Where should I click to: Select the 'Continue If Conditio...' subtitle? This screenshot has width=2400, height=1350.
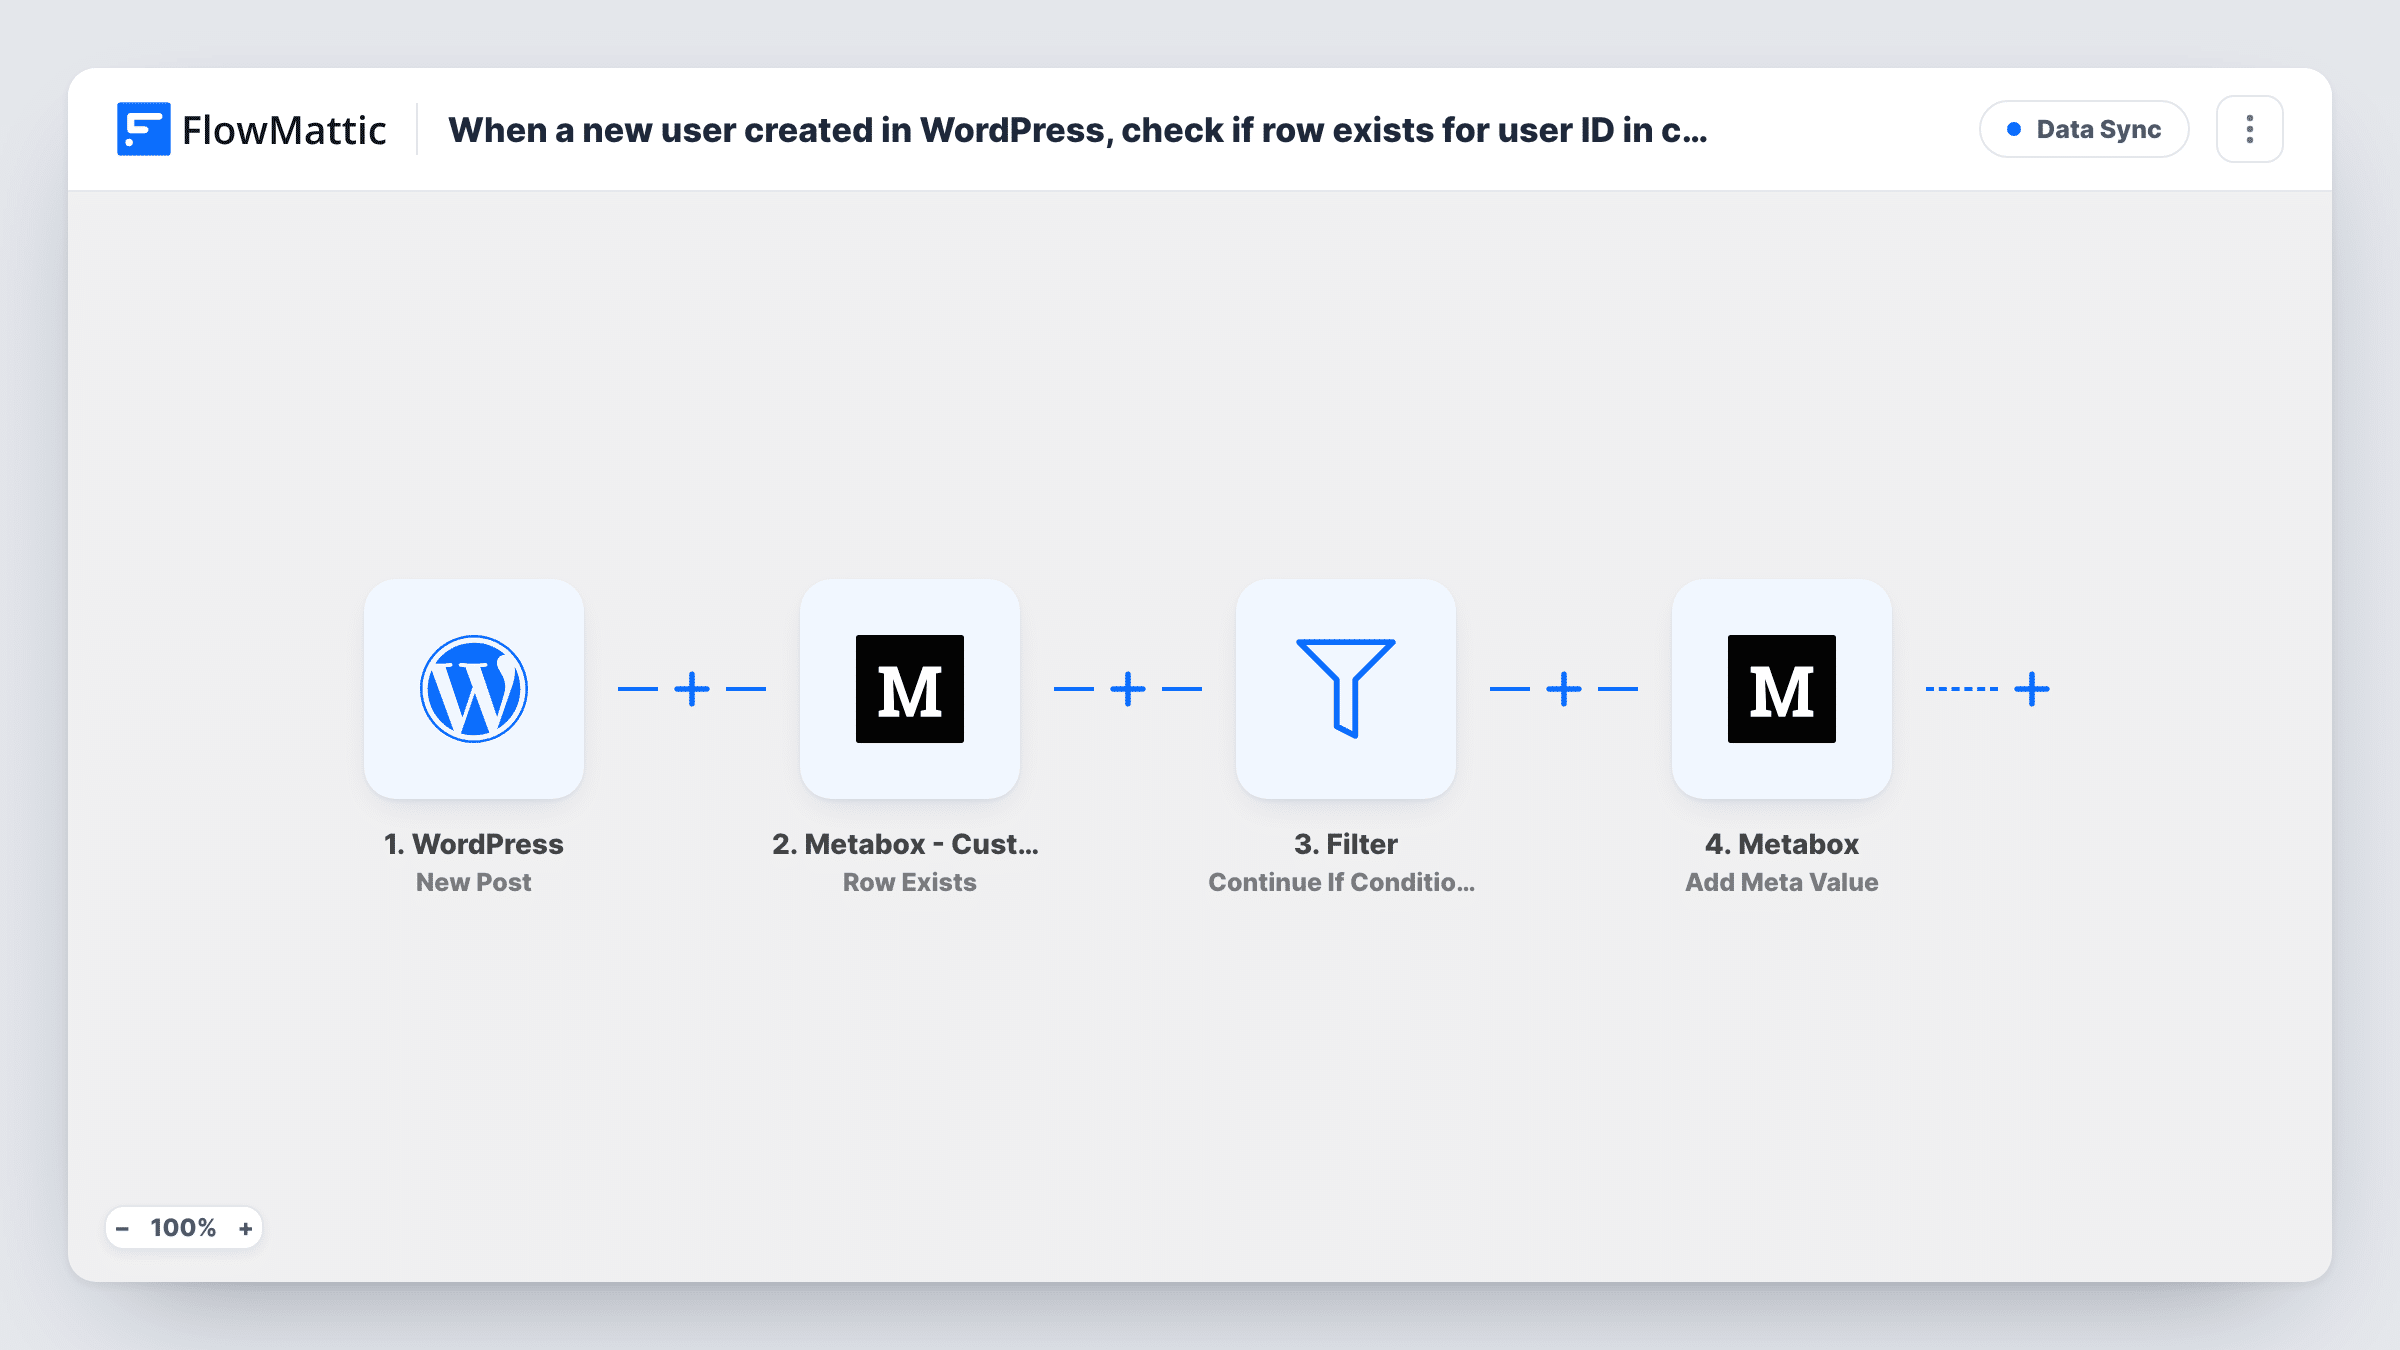(x=1342, y=882)
